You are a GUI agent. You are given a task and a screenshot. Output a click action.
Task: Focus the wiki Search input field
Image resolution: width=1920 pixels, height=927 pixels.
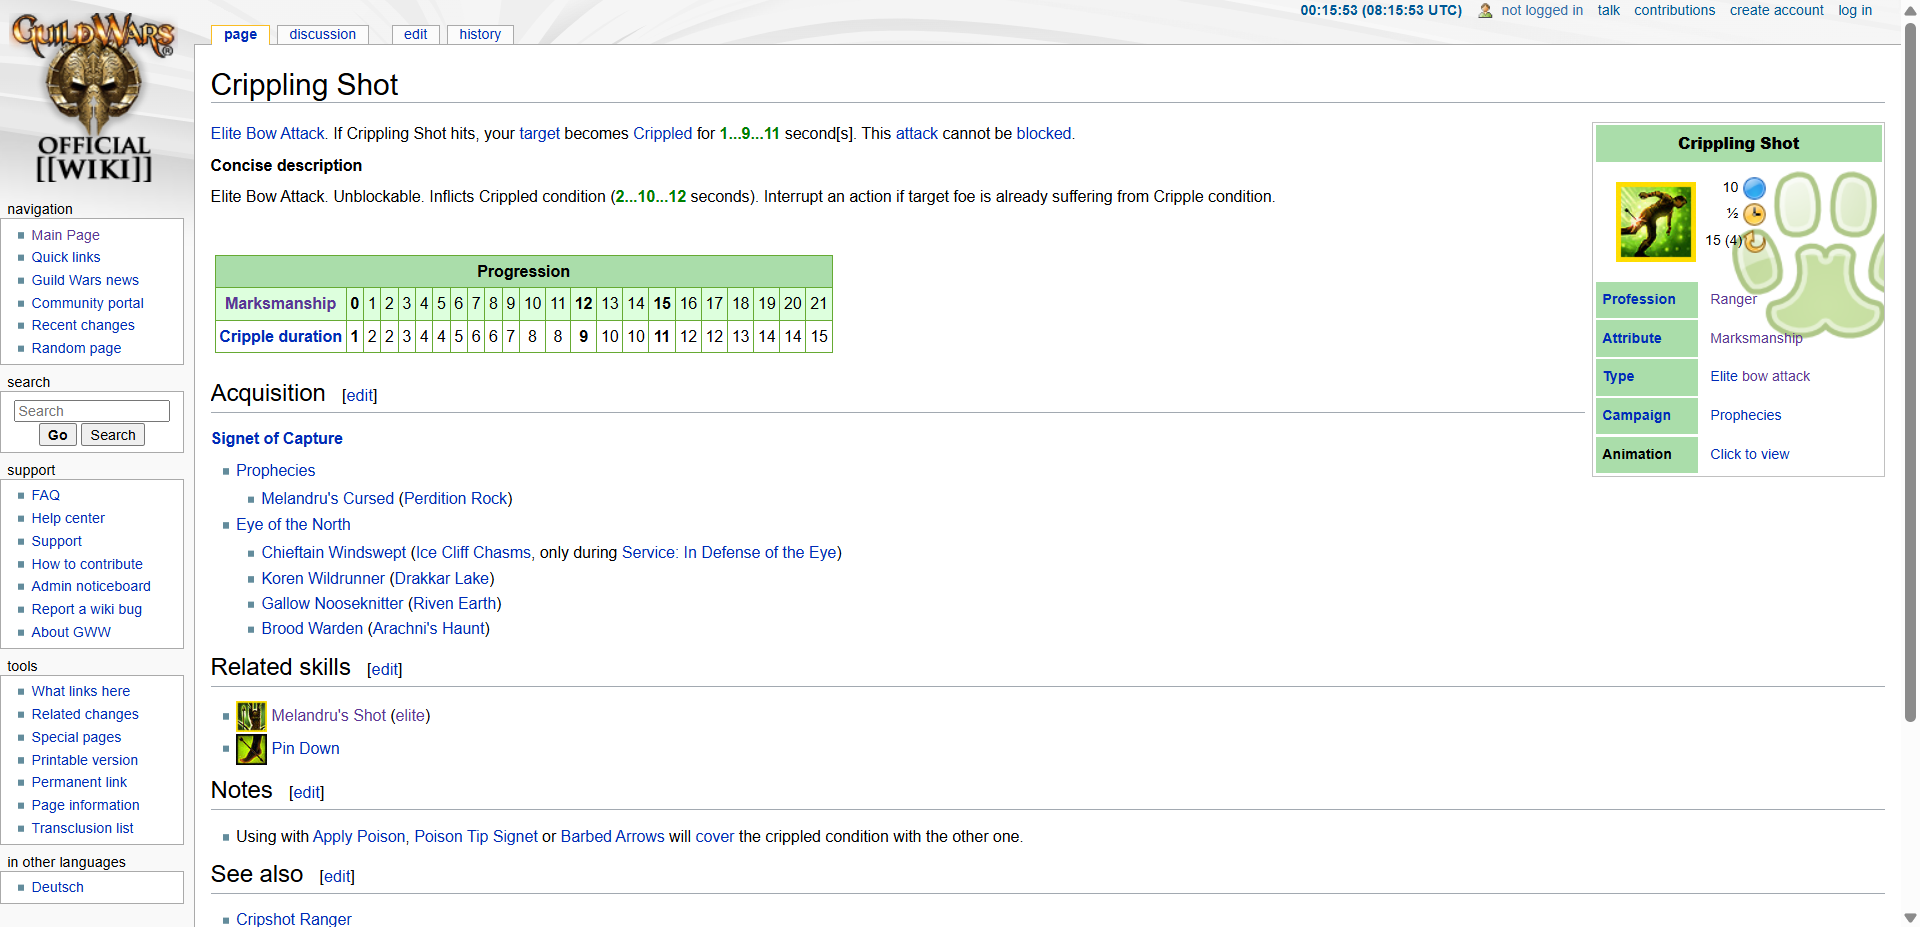point(92,411)
